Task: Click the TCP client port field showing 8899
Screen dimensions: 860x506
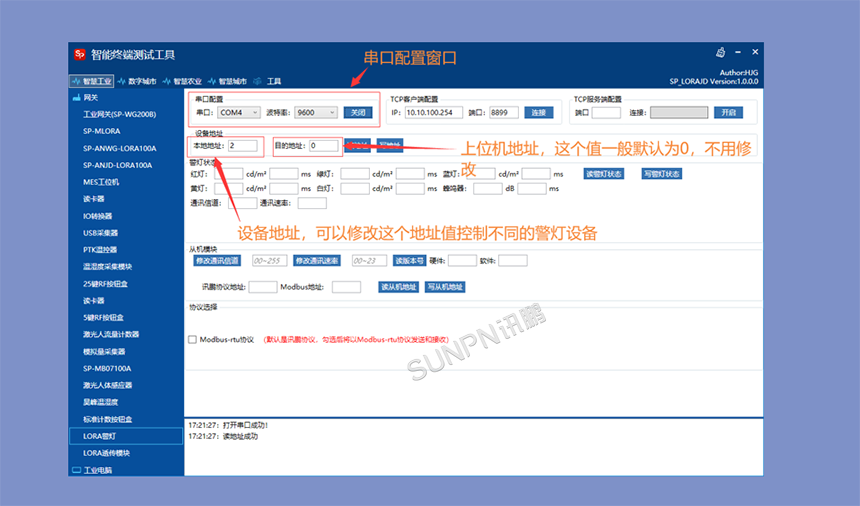Action: (x=503, y=112)
